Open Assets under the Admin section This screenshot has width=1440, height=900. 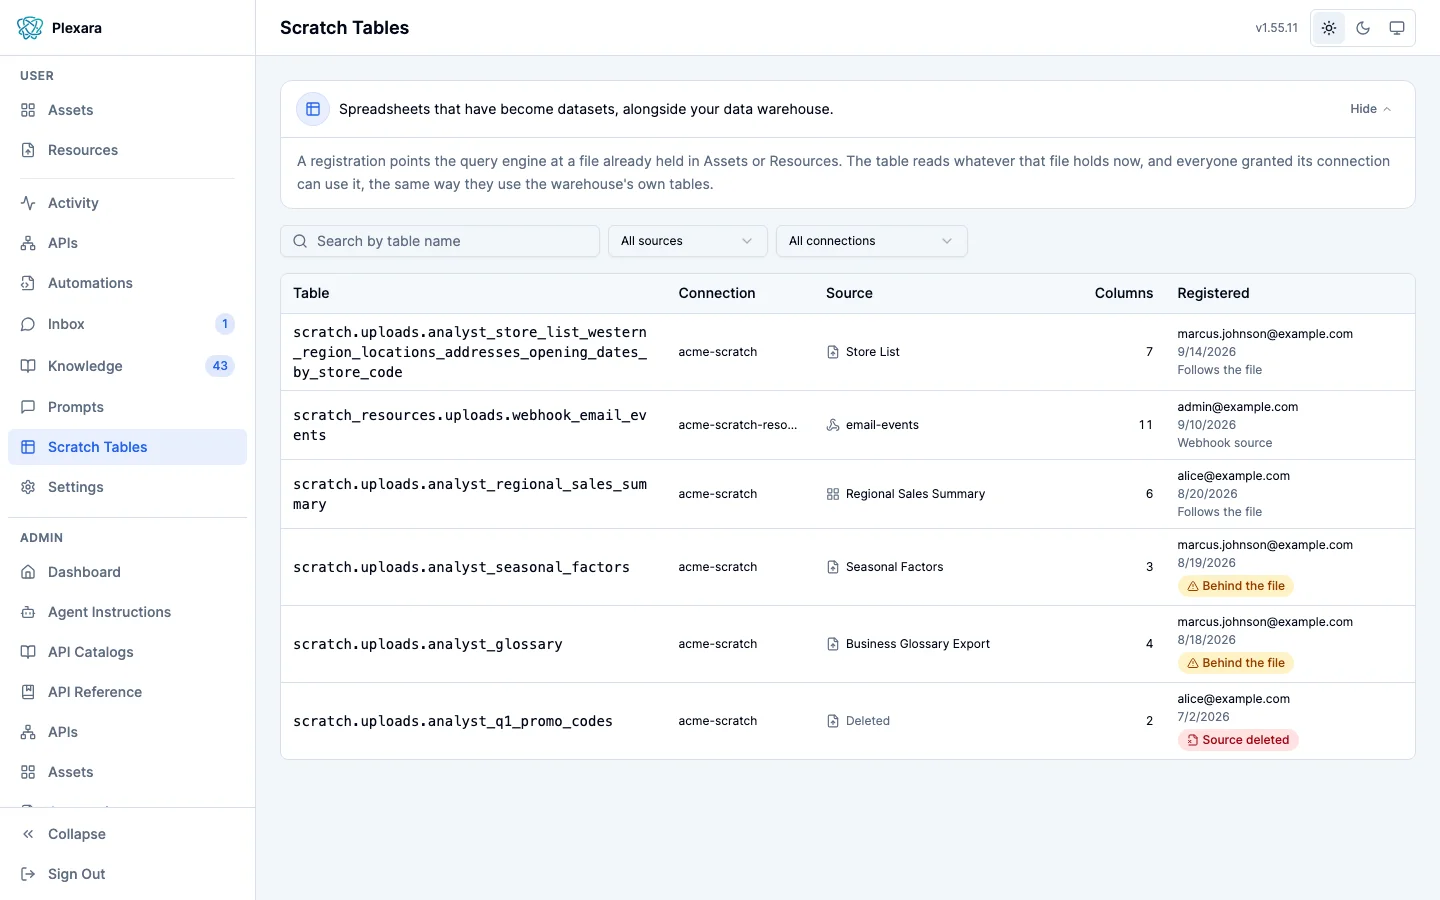point(127,772)
